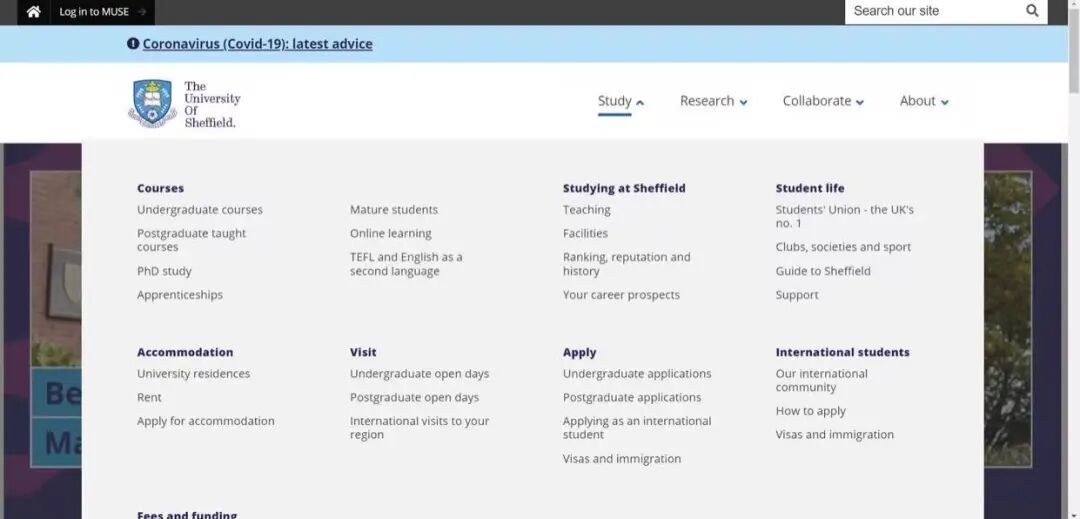Expand the Collaborate dropdown menu

click(x=822, y=101)
